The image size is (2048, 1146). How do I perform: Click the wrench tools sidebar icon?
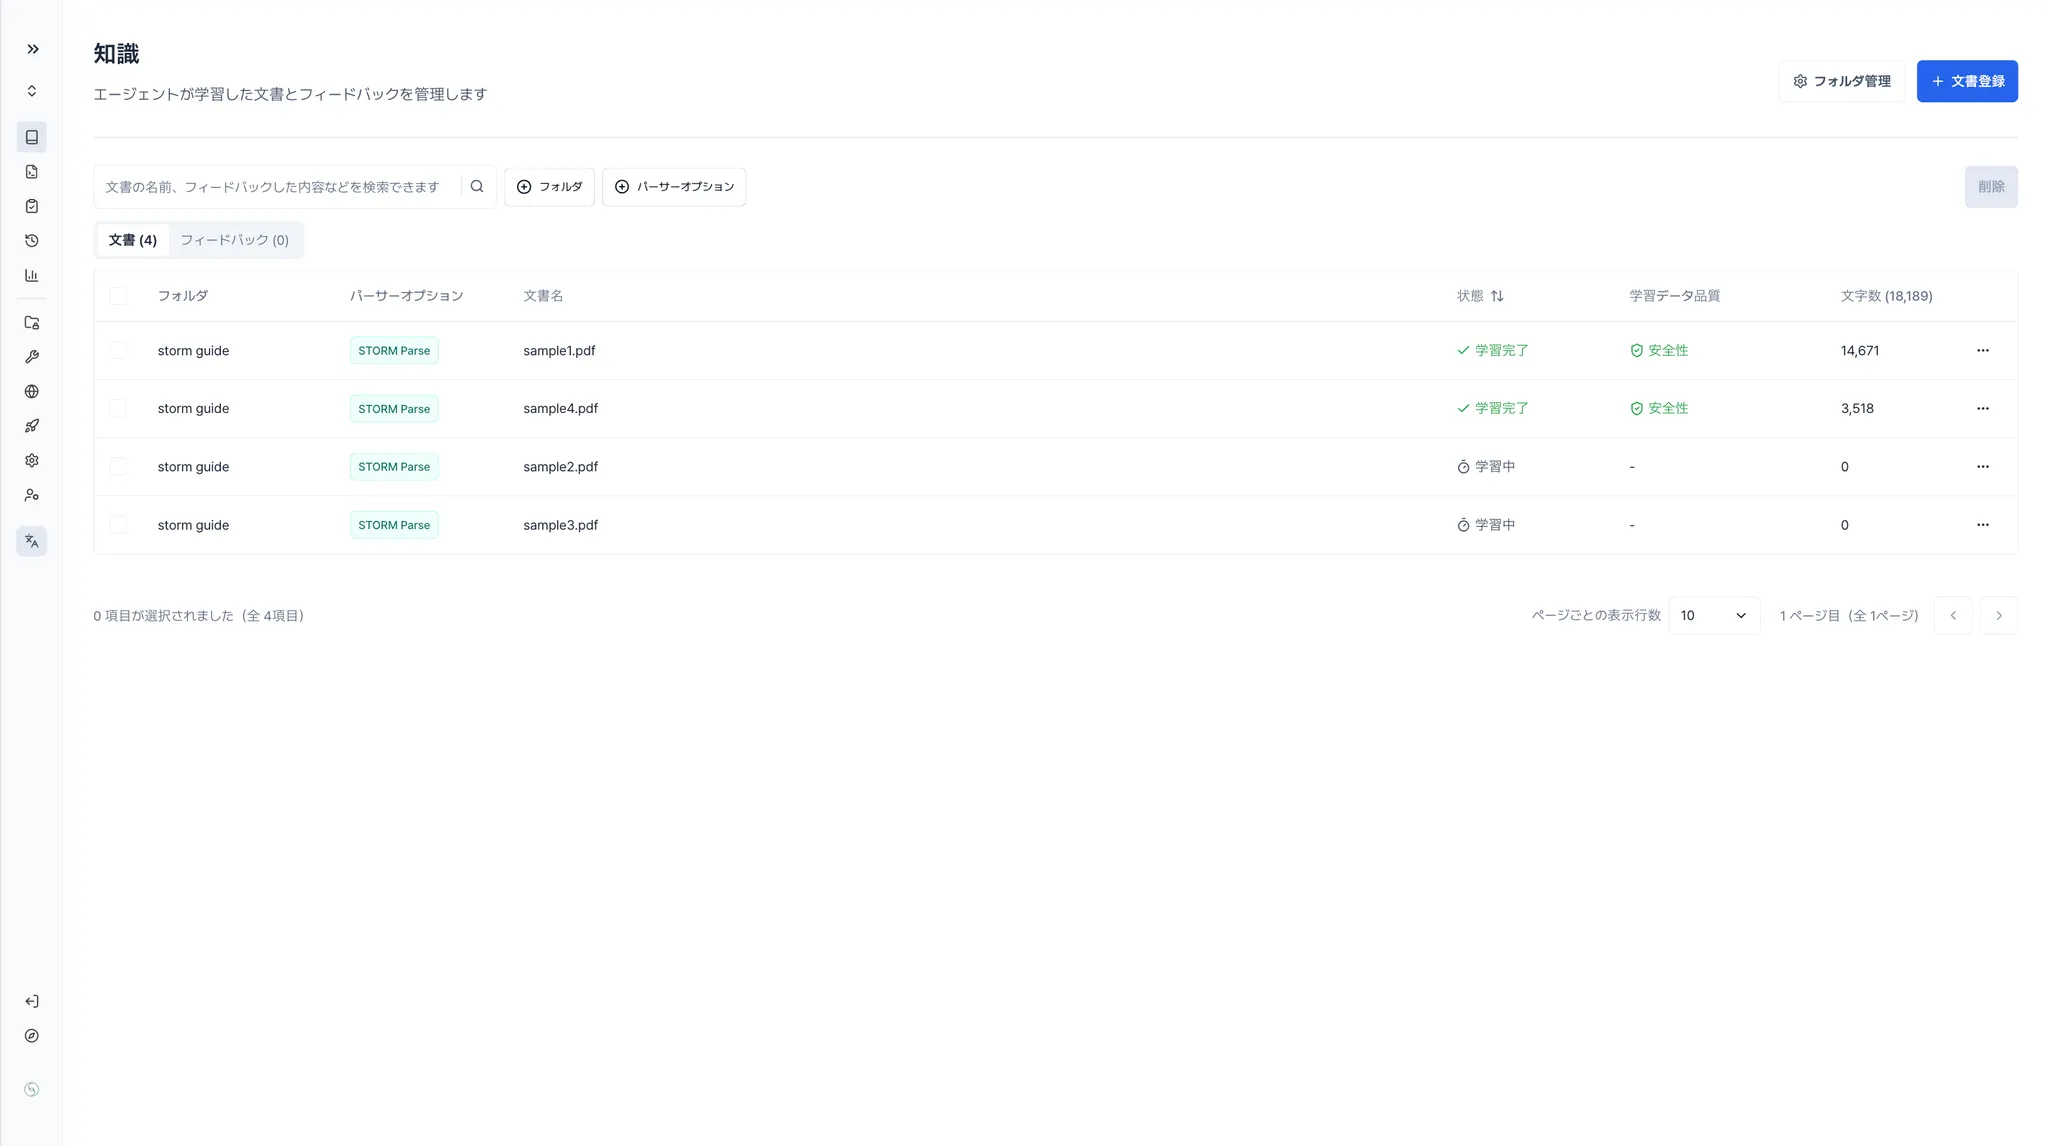click(x=32, y=357)
